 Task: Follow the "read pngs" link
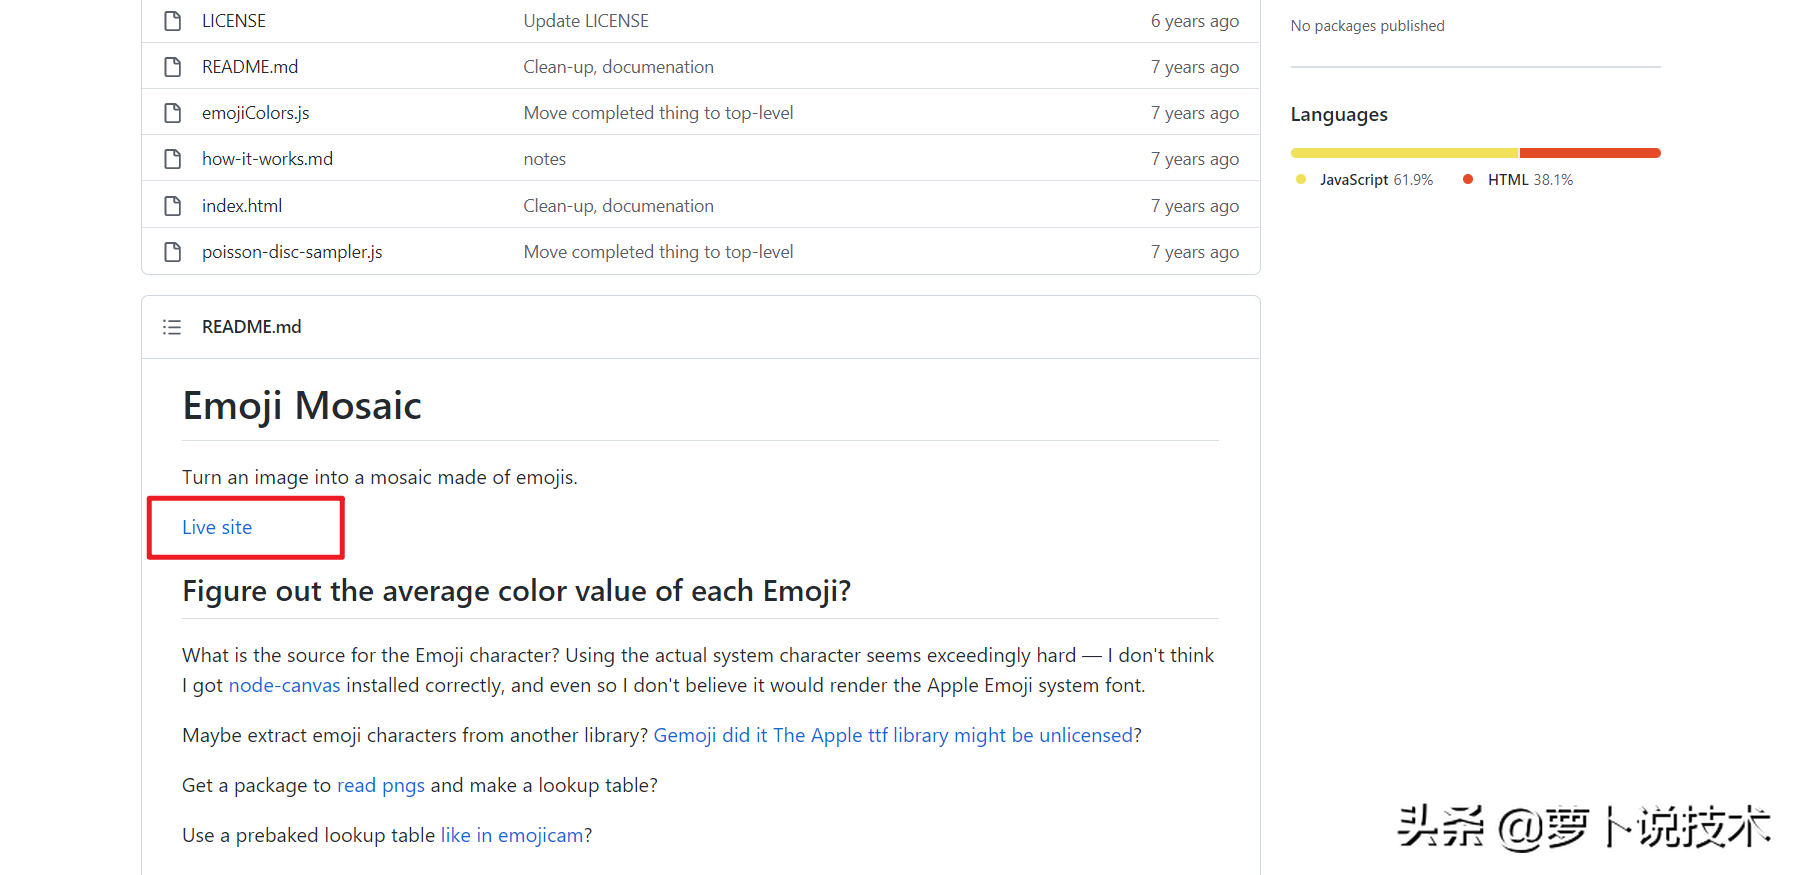(380, 785)
